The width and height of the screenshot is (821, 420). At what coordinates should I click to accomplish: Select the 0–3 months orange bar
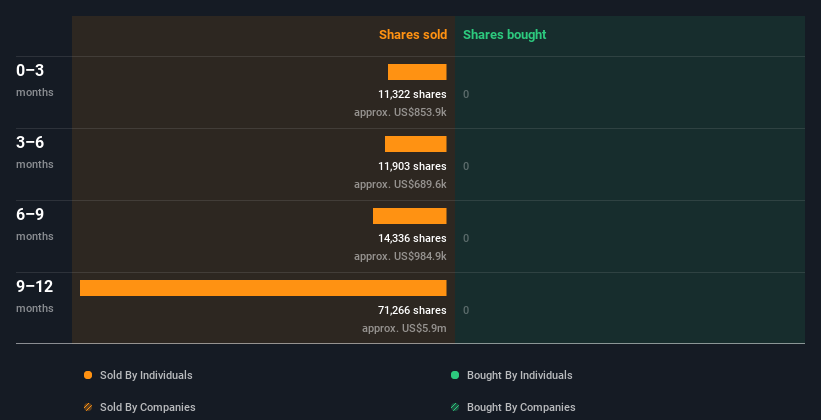click(x=417, y=72)
